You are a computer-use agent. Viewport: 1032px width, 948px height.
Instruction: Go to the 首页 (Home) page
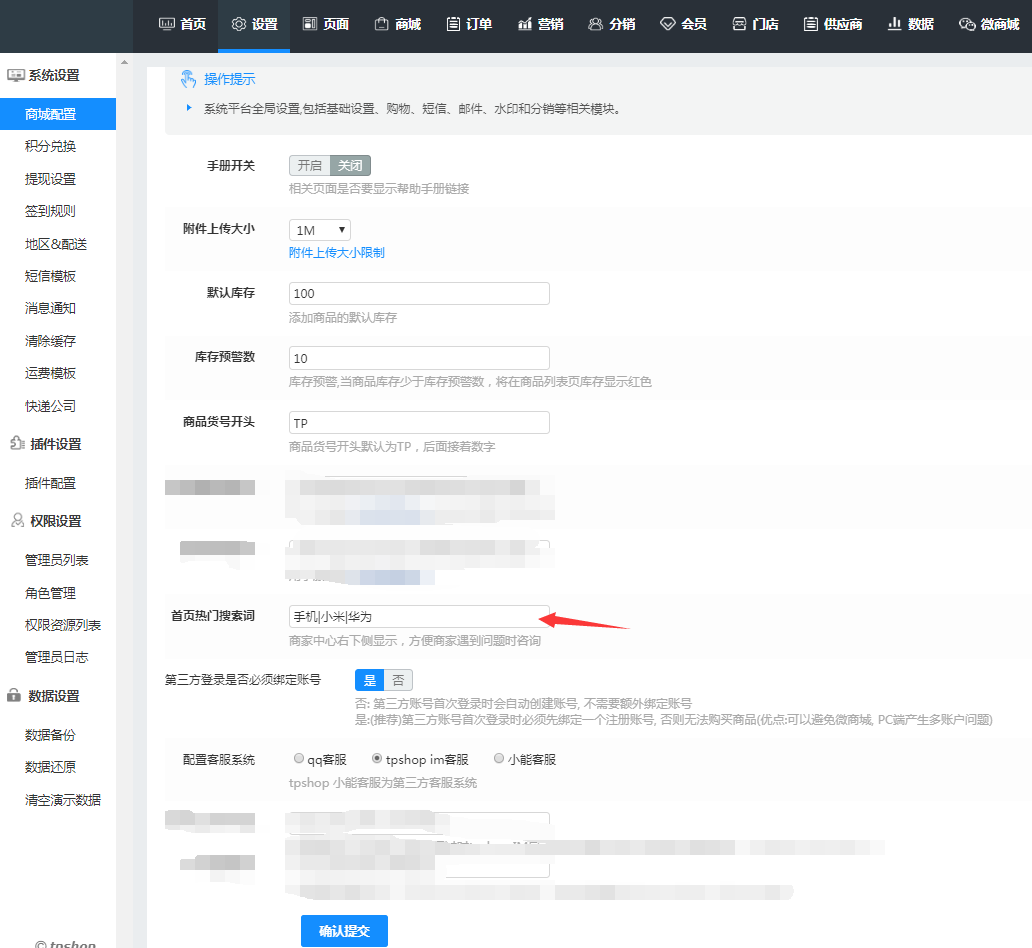[181, 23]
